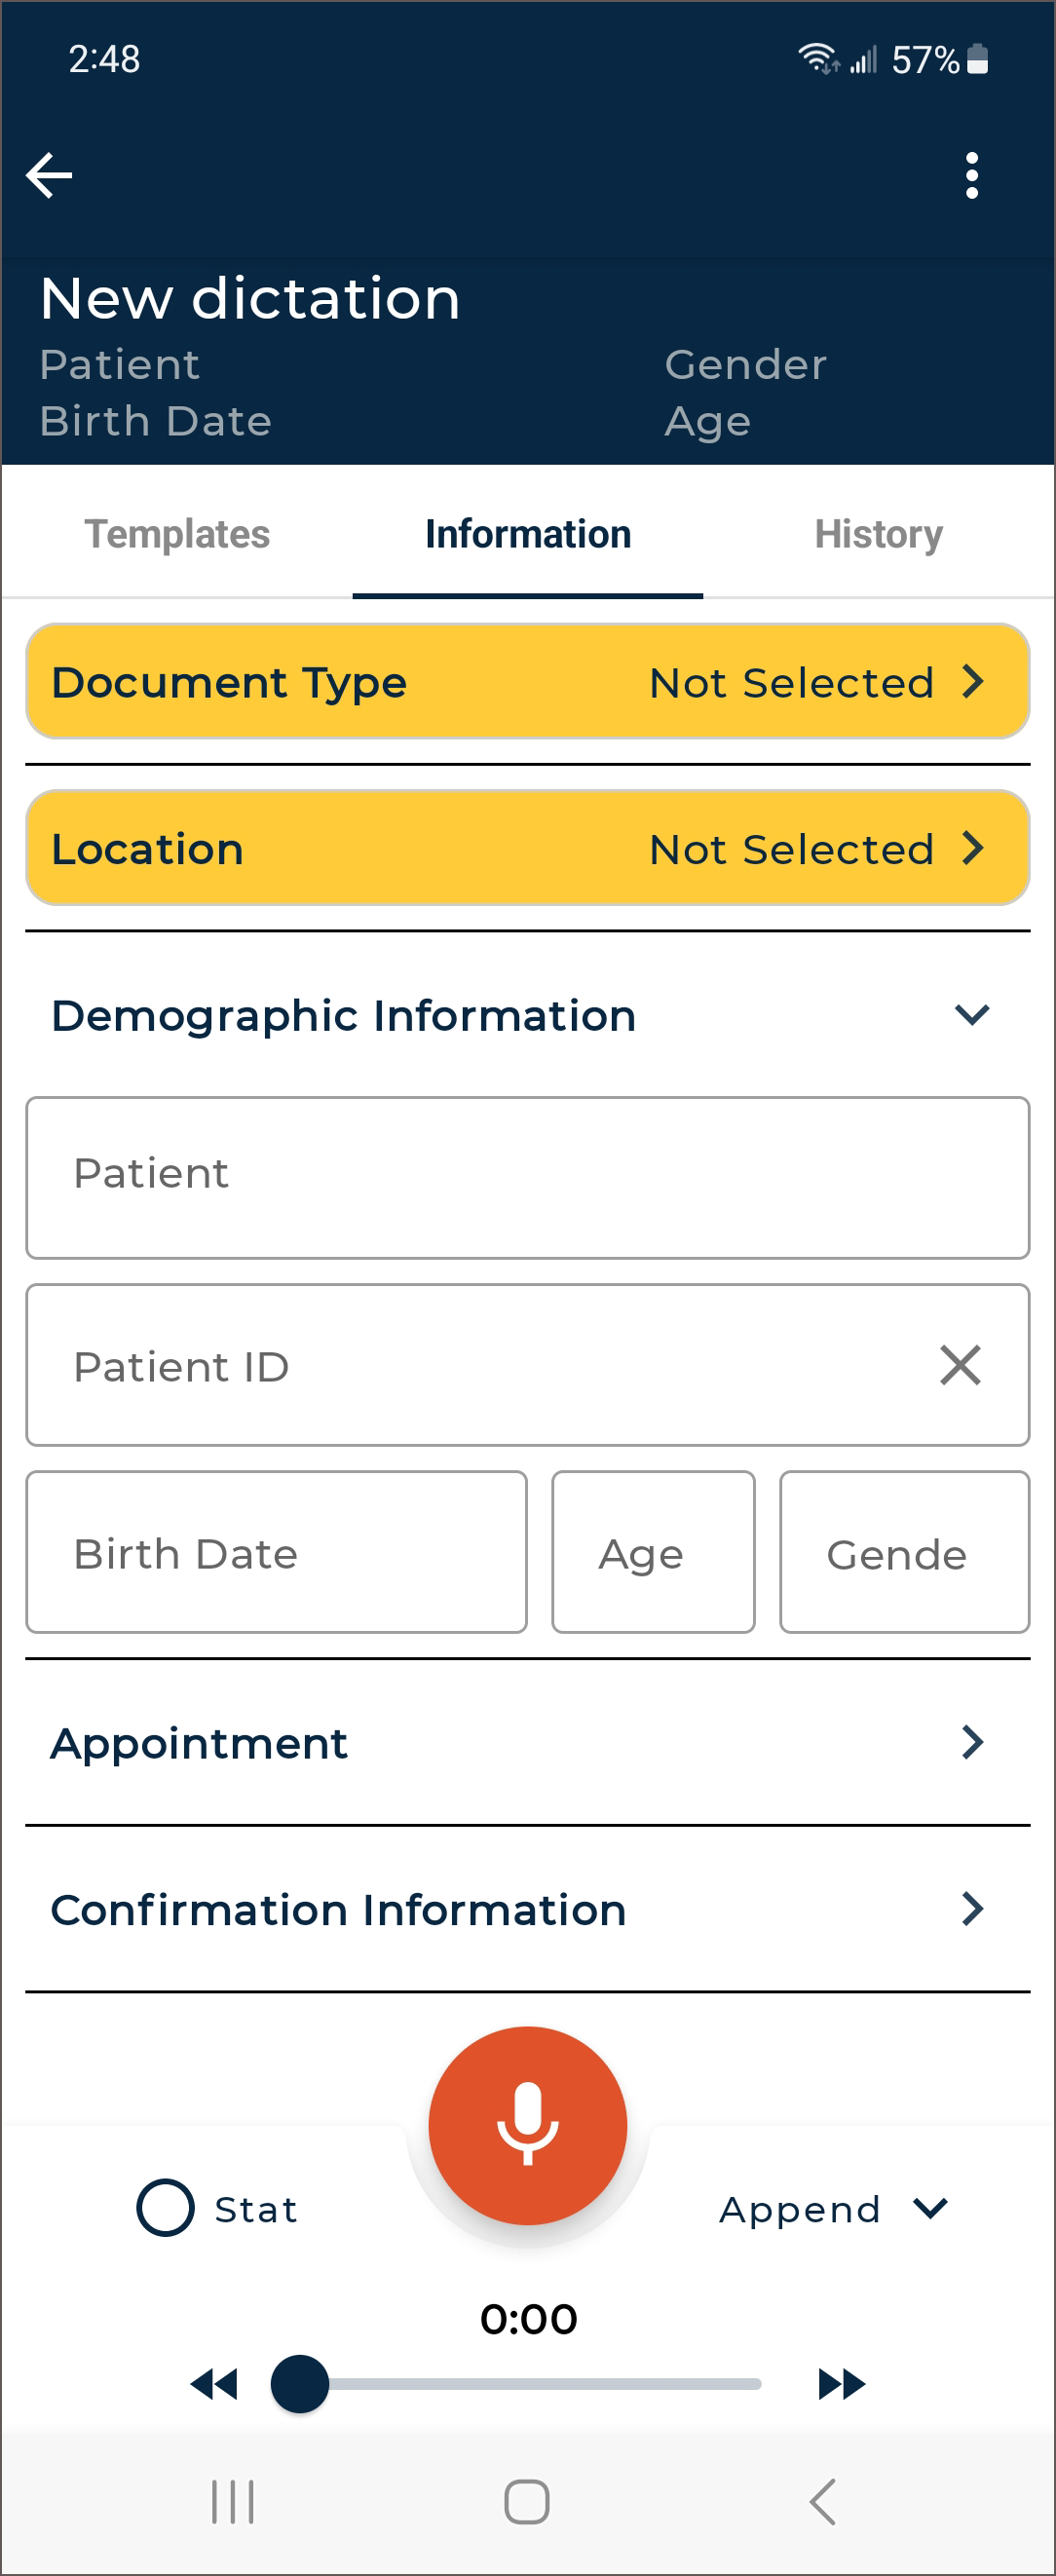Tap the Birth Date input field
Image resolution: width=1056 pixels, height=2576 pixels.
[276, 1552]
